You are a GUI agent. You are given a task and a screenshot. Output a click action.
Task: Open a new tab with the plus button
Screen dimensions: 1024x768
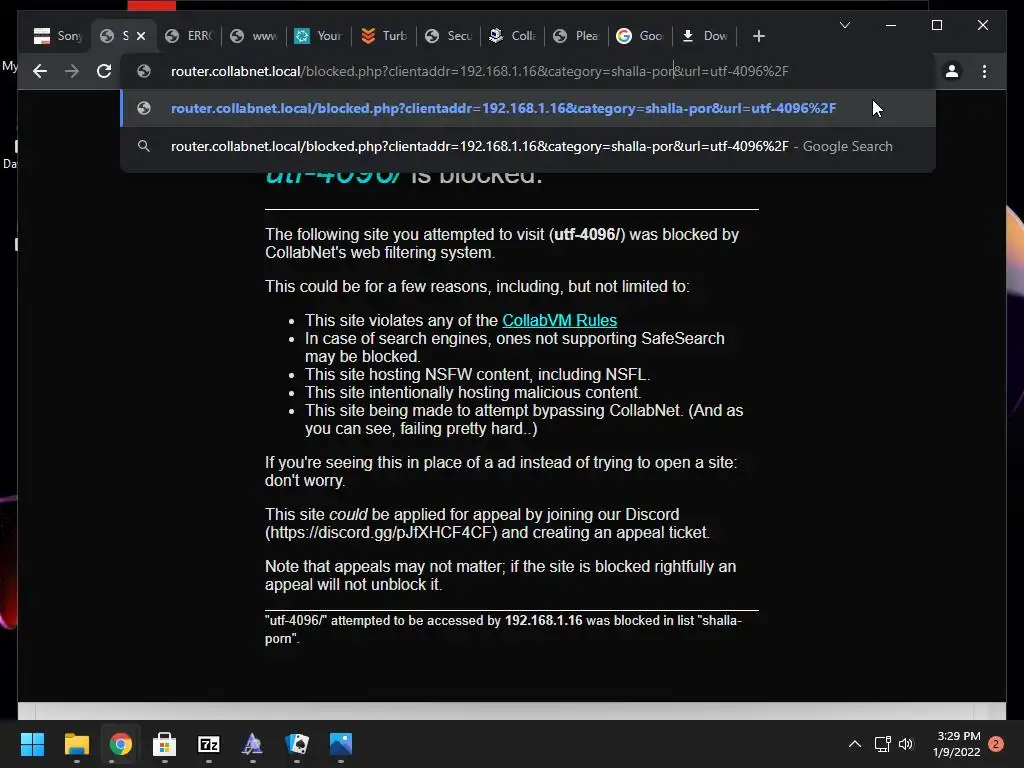coord(758,36)
